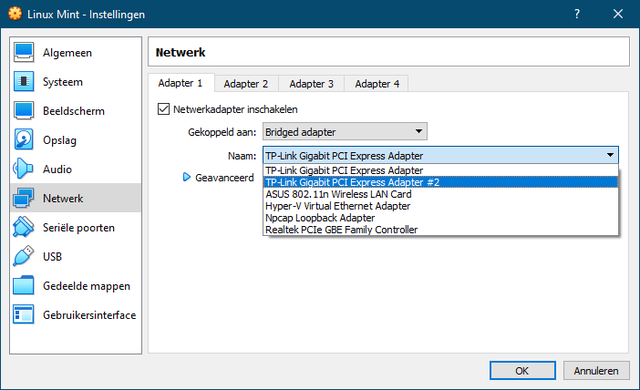Switch to the Adapter 2 tab
640x390 pixels.
coord(246,84)
